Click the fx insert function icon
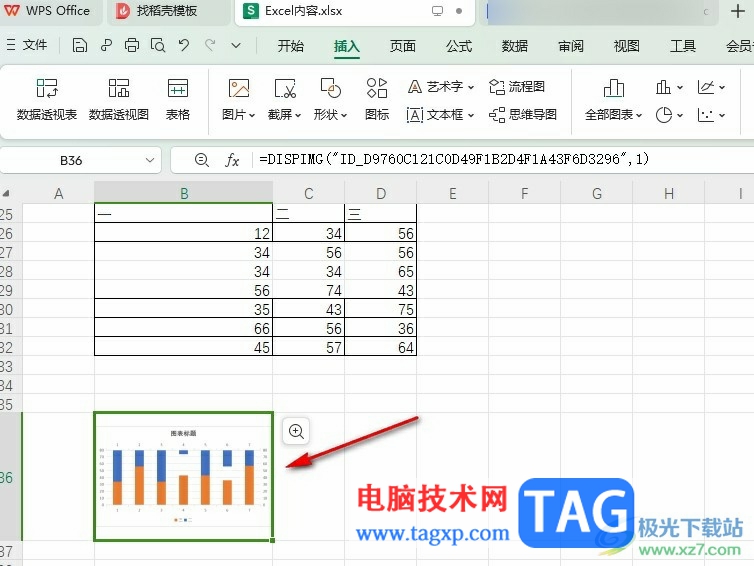The image size is (754, 566). tap(232, 160)
